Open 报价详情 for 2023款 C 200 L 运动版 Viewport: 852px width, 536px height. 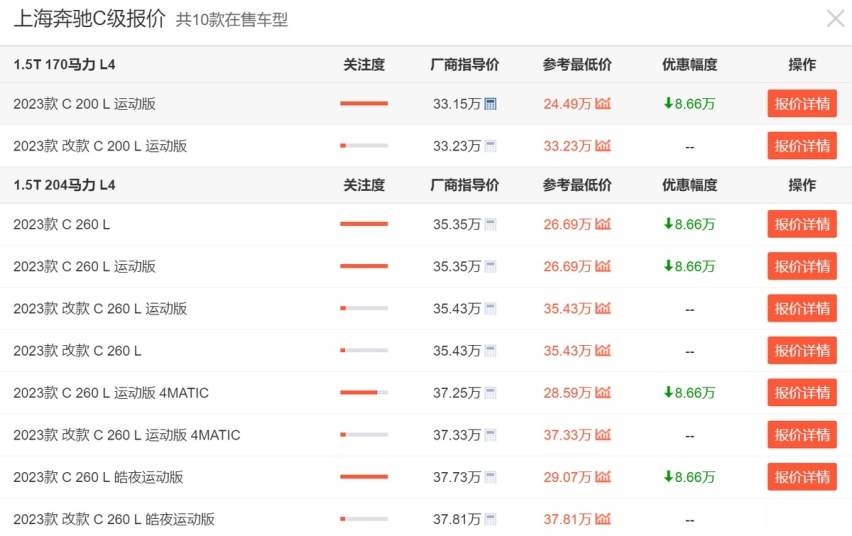802,103
